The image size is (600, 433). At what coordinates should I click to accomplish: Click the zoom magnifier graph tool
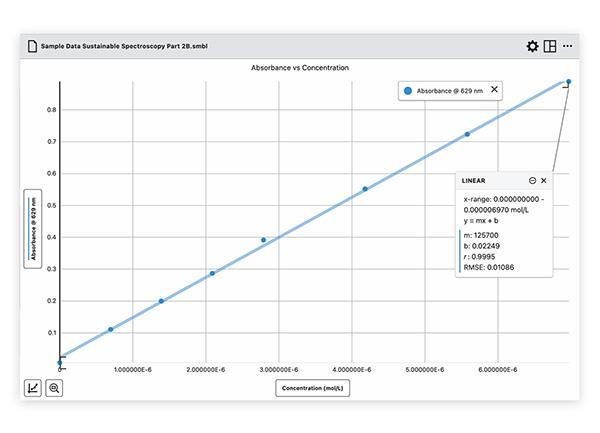[54, 387]
